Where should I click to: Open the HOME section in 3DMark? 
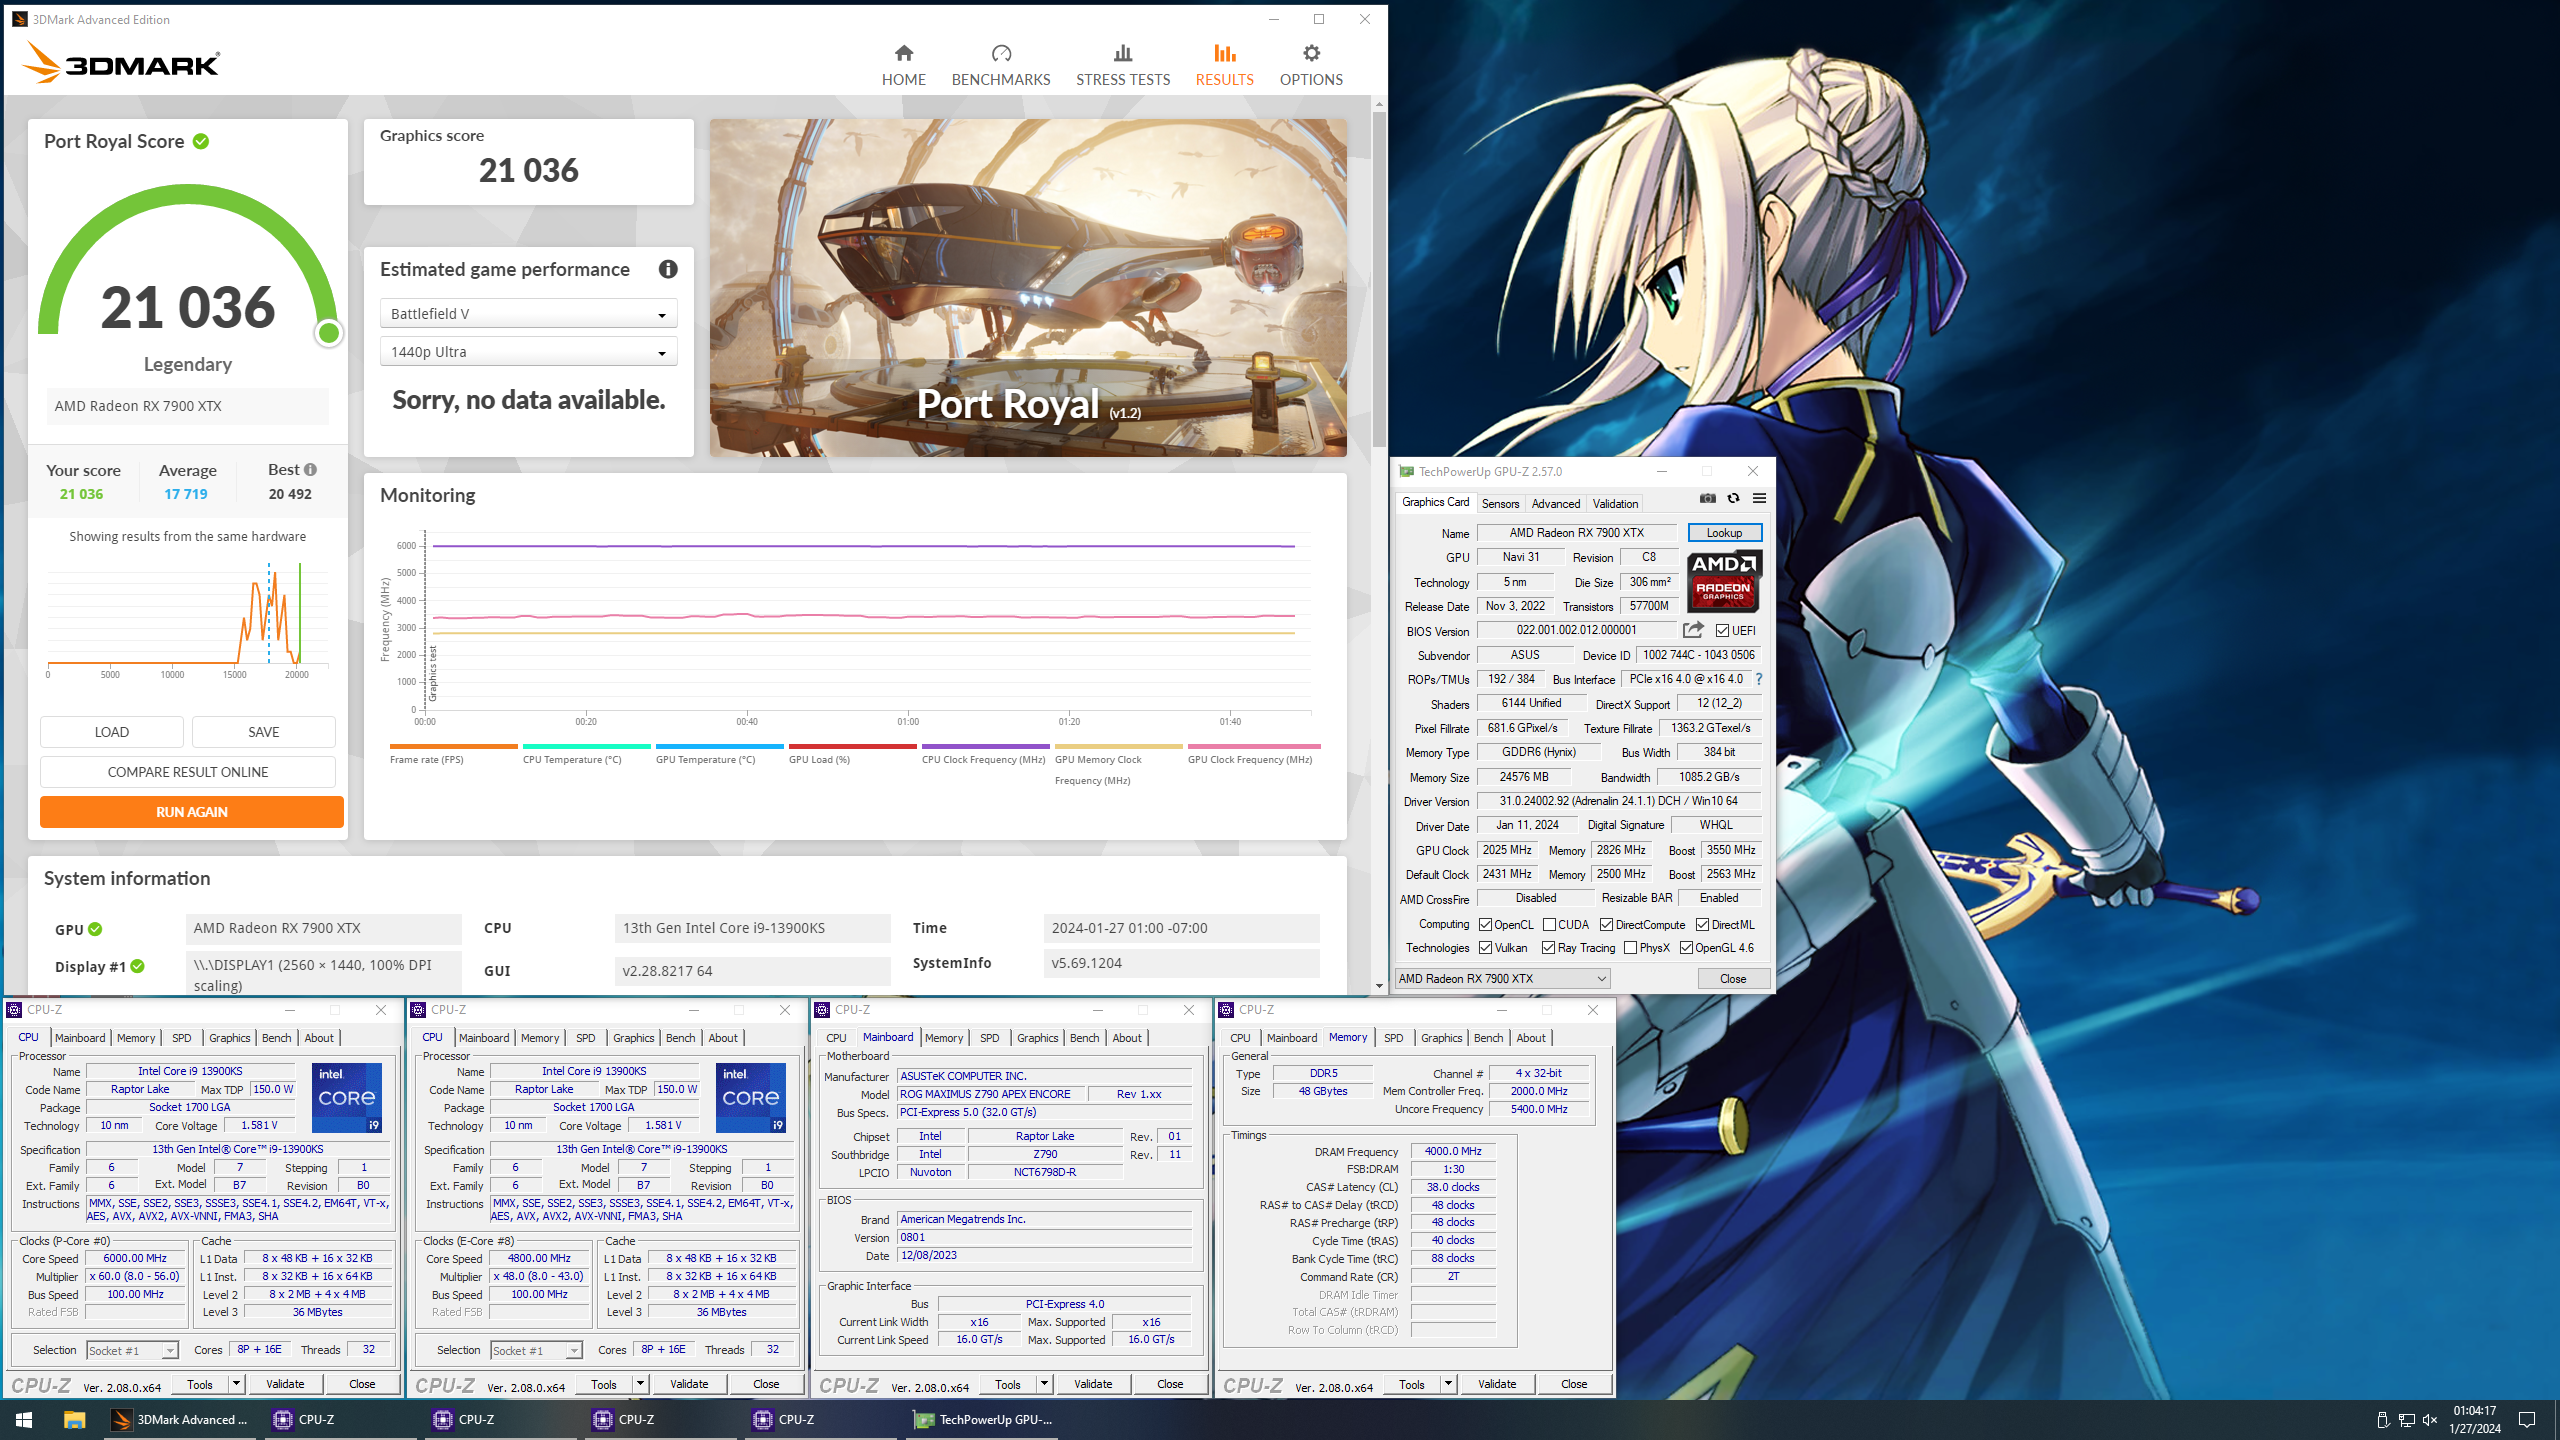coord(903,65)
